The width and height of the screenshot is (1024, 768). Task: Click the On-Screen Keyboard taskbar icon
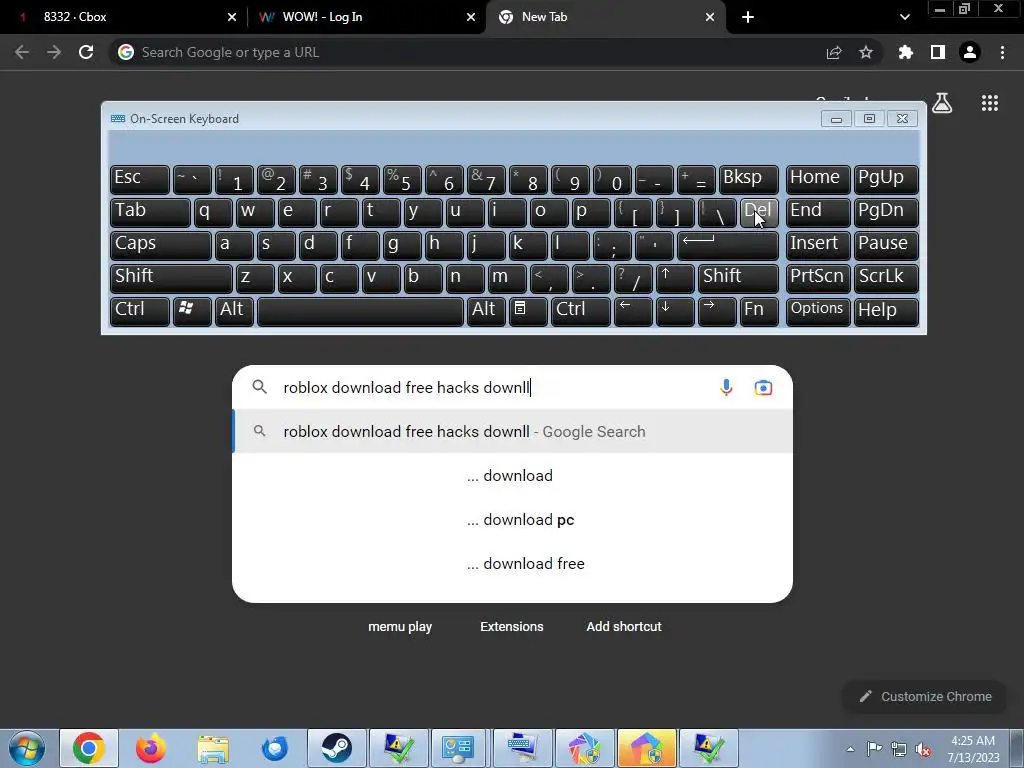coord(522,748)
